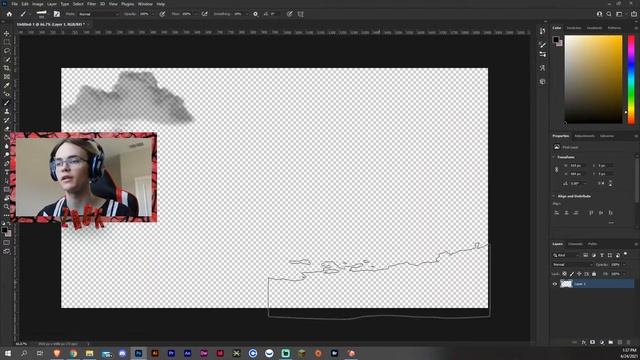The image size is (640, 360).
Task: Open Windows Start menu
Action: (8, 353)
